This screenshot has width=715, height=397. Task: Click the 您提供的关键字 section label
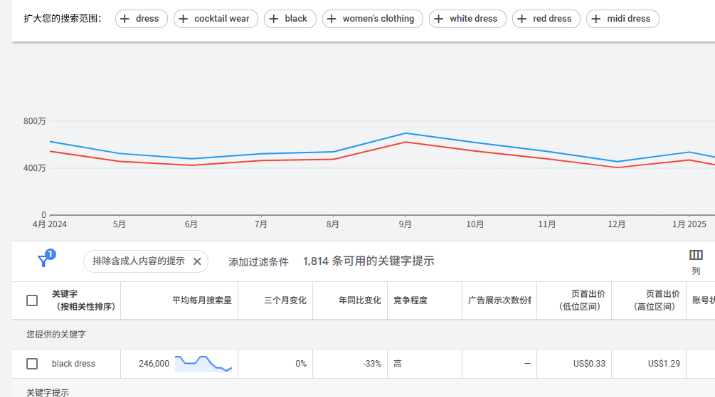coord(56,334)
